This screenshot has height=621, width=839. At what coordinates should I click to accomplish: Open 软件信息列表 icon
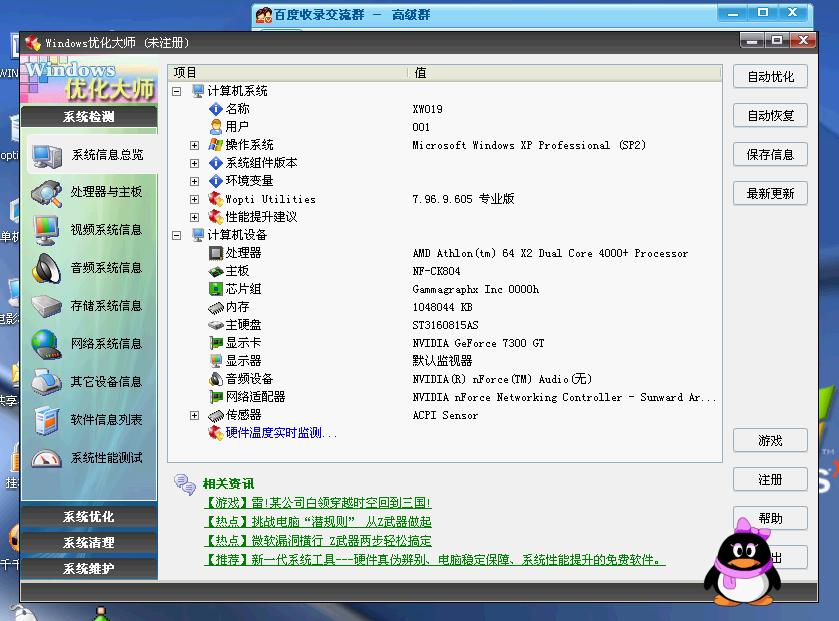pyautogui.click(x=46, y=420)
